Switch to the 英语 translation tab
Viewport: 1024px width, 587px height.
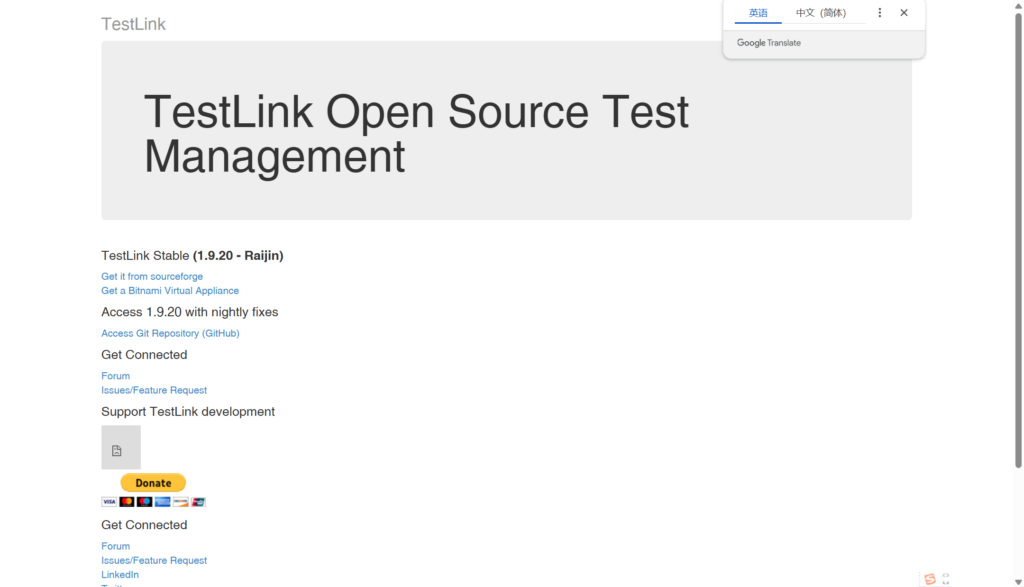point(758,13)
